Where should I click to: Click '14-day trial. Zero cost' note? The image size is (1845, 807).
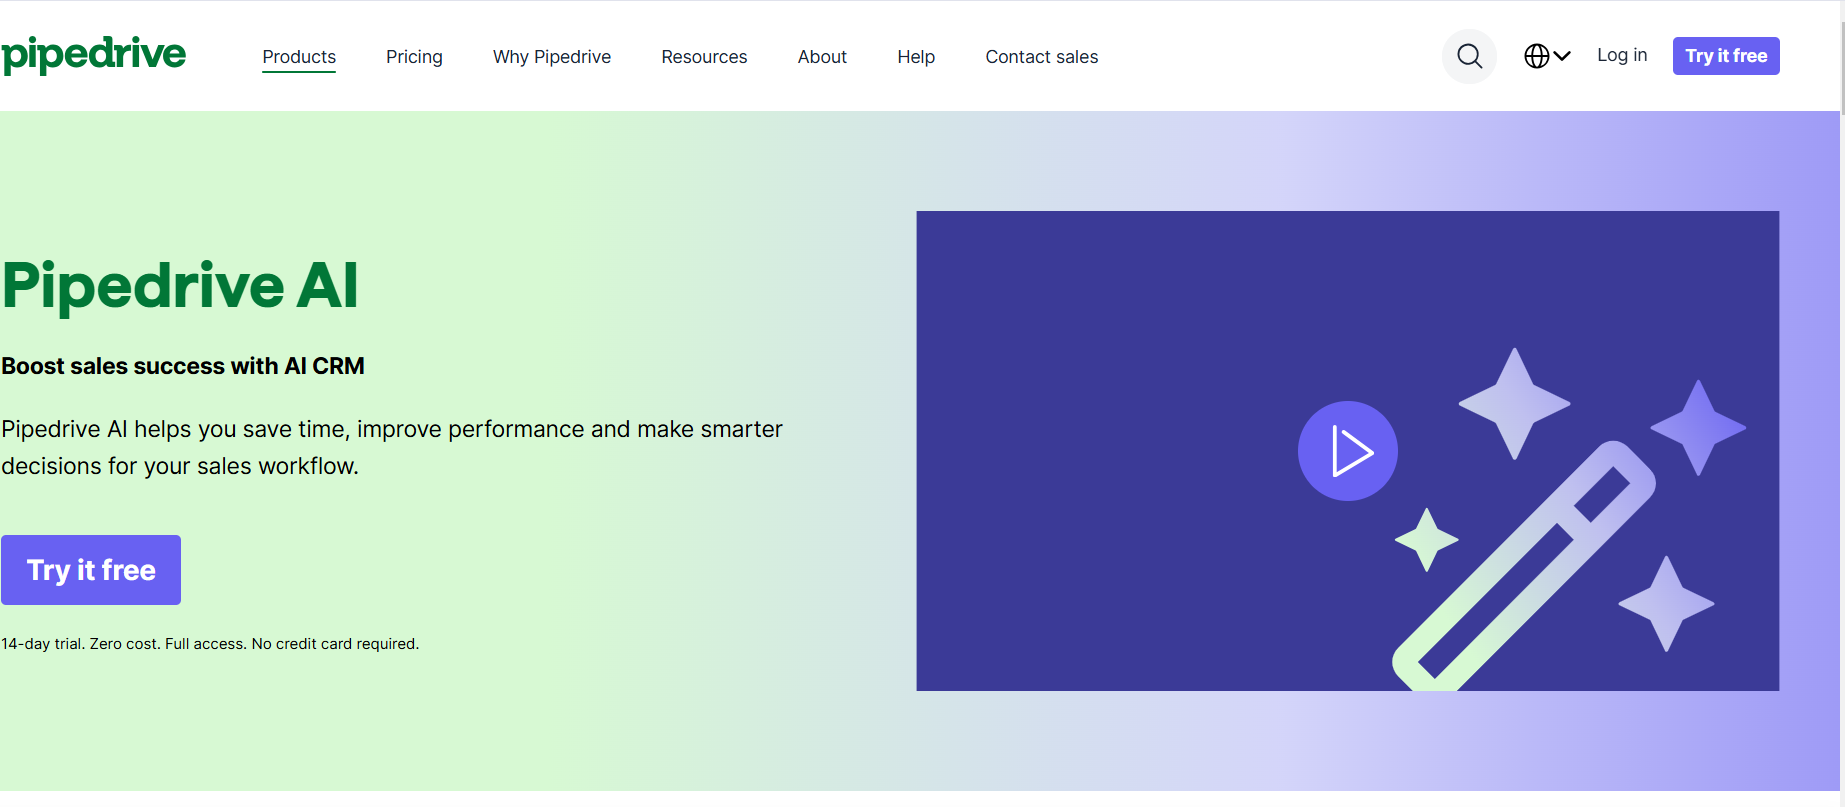click(210, 644)
